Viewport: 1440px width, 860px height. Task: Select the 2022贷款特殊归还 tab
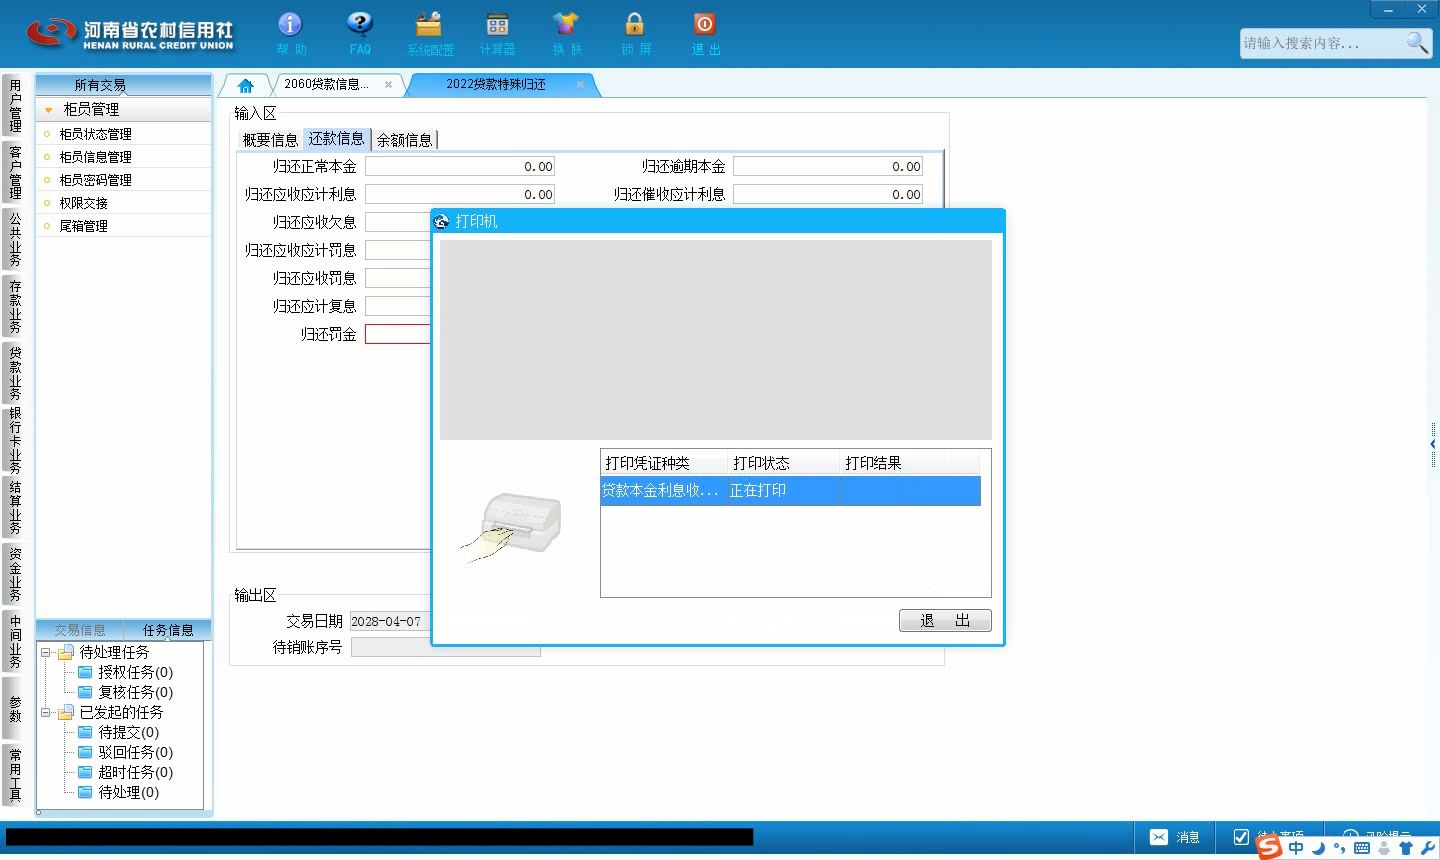point(496,84)
